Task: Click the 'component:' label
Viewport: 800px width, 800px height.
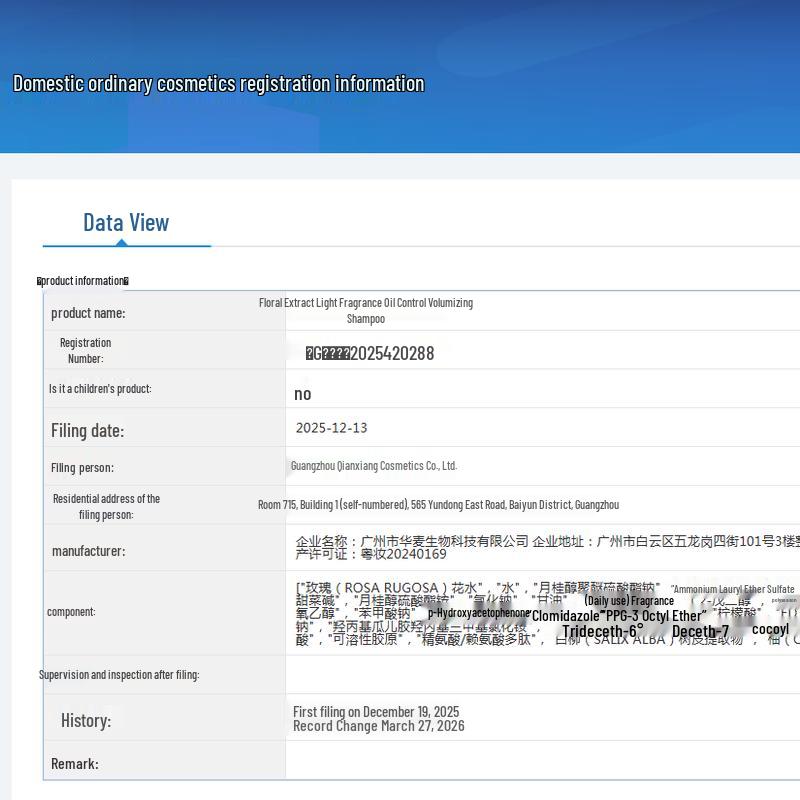Action: coord(71,612)
